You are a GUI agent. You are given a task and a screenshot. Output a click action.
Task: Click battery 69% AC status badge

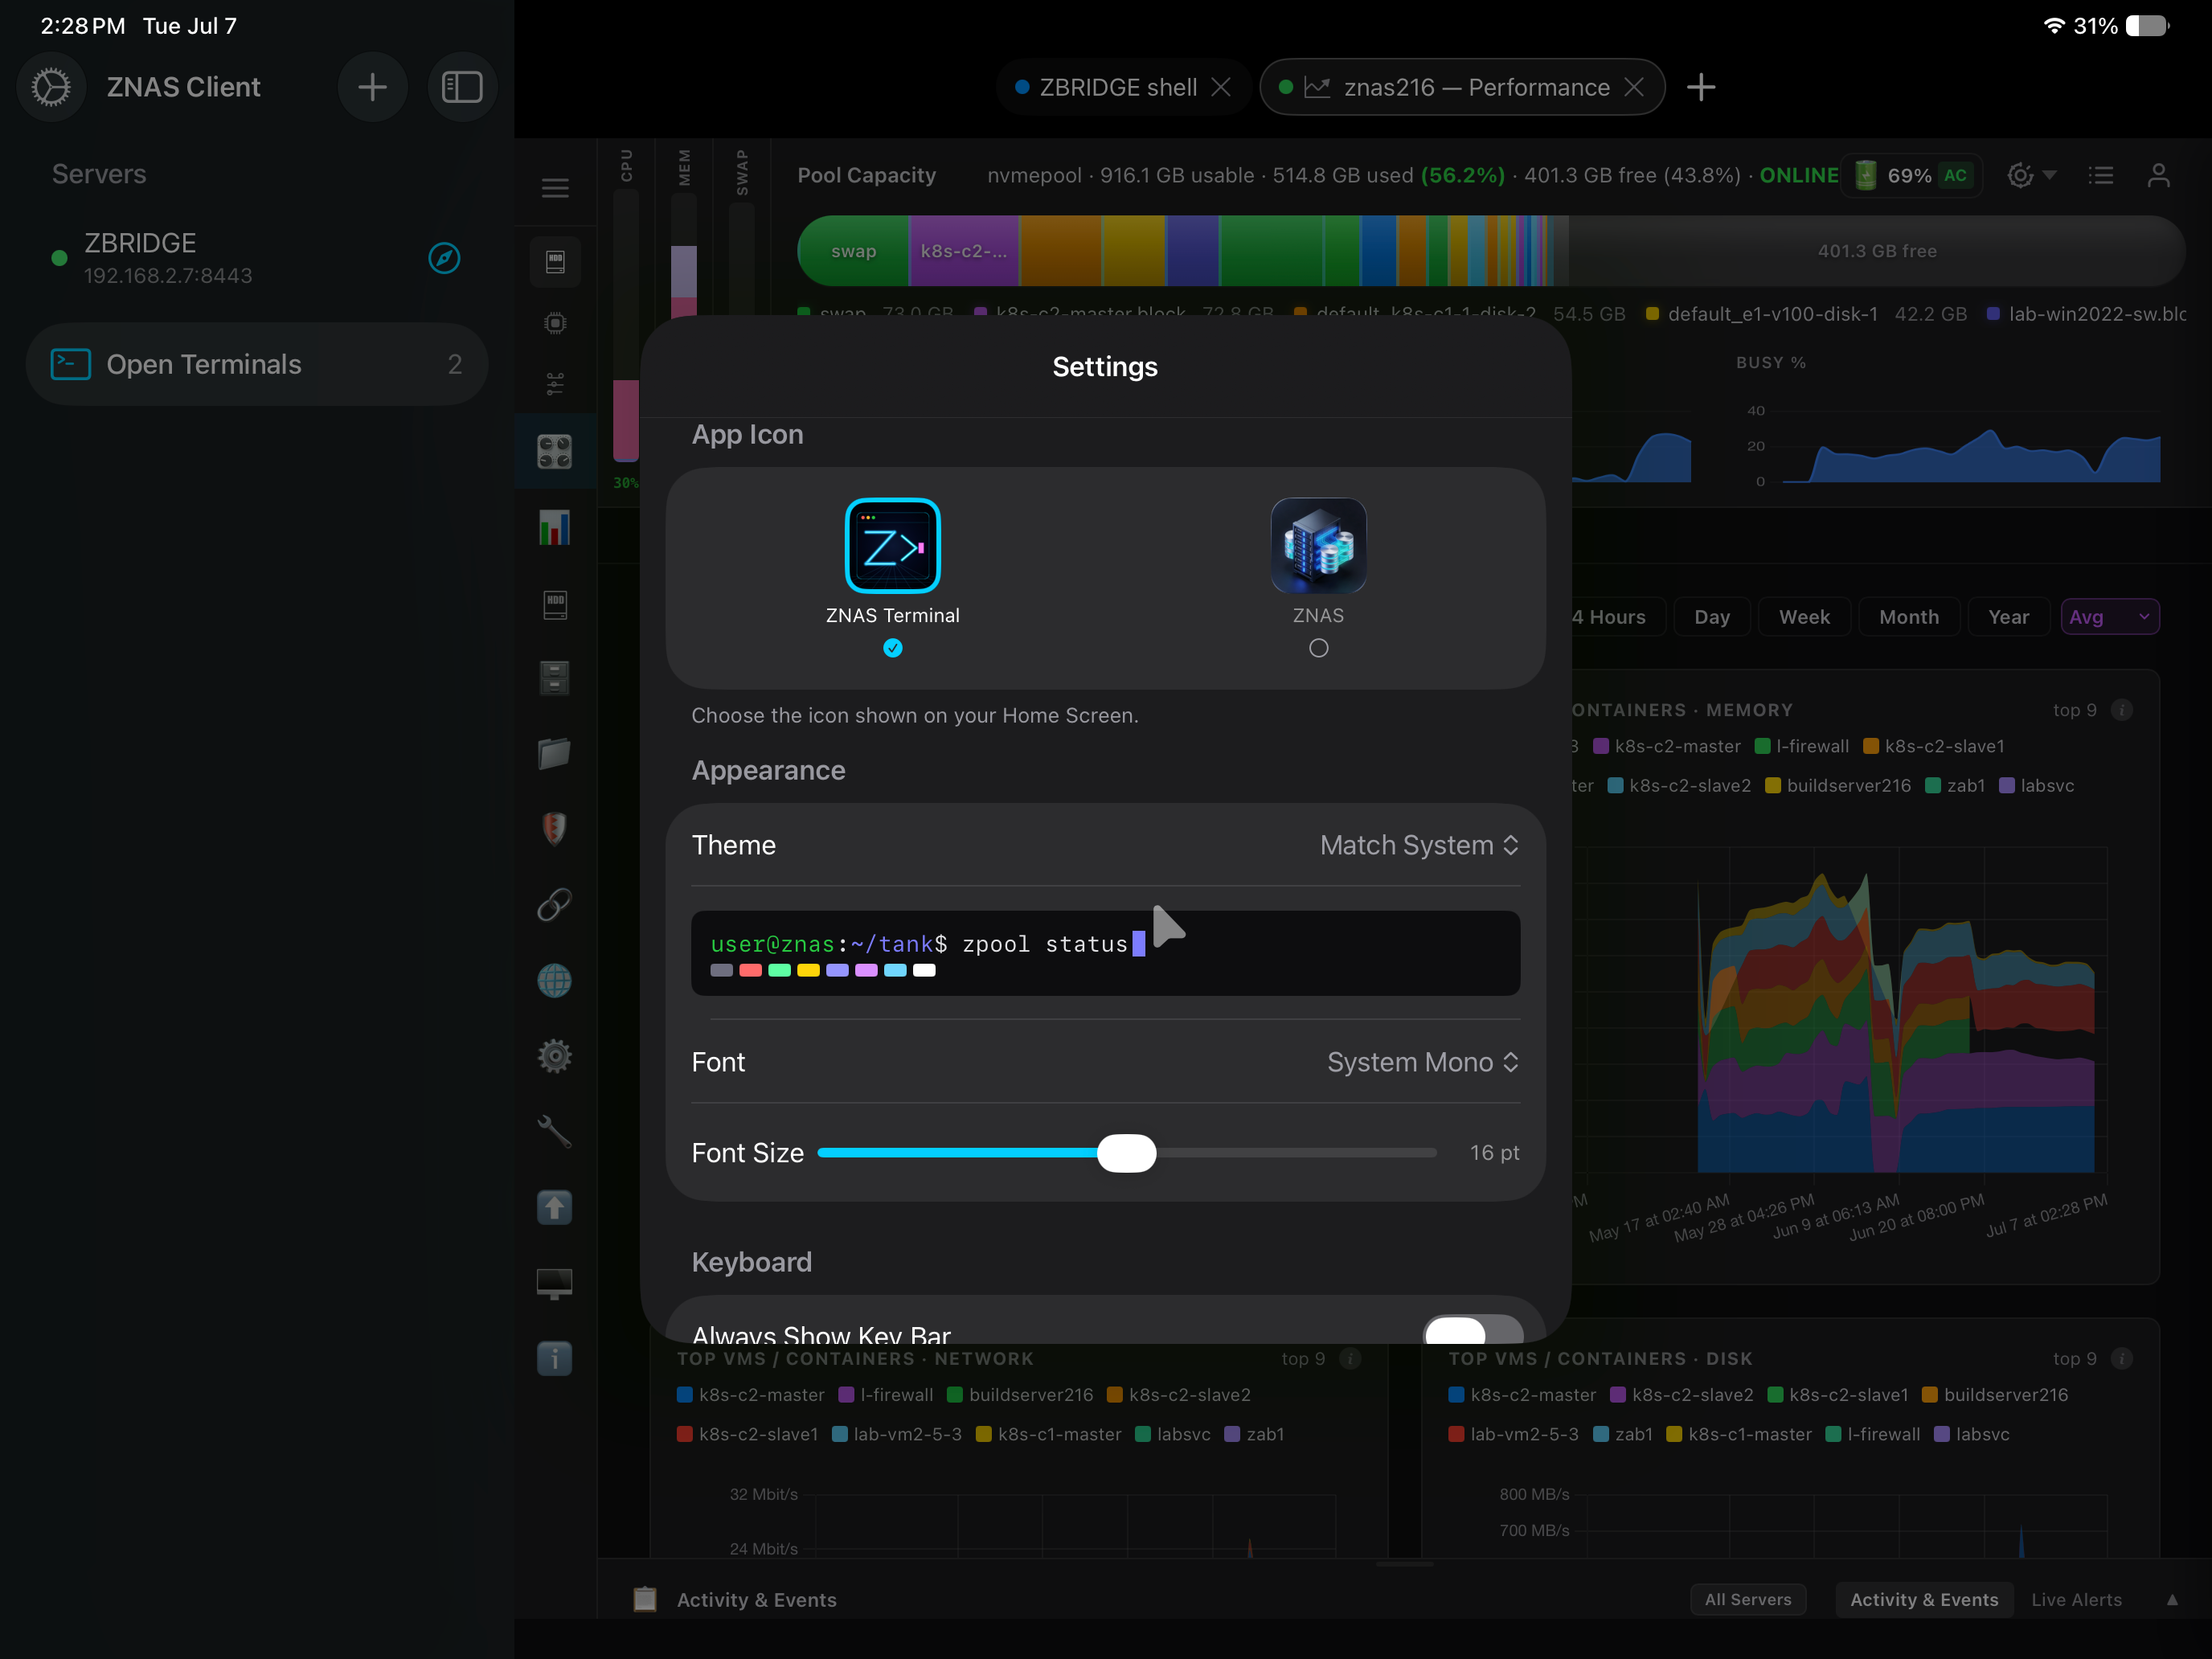coord(1914,175)
